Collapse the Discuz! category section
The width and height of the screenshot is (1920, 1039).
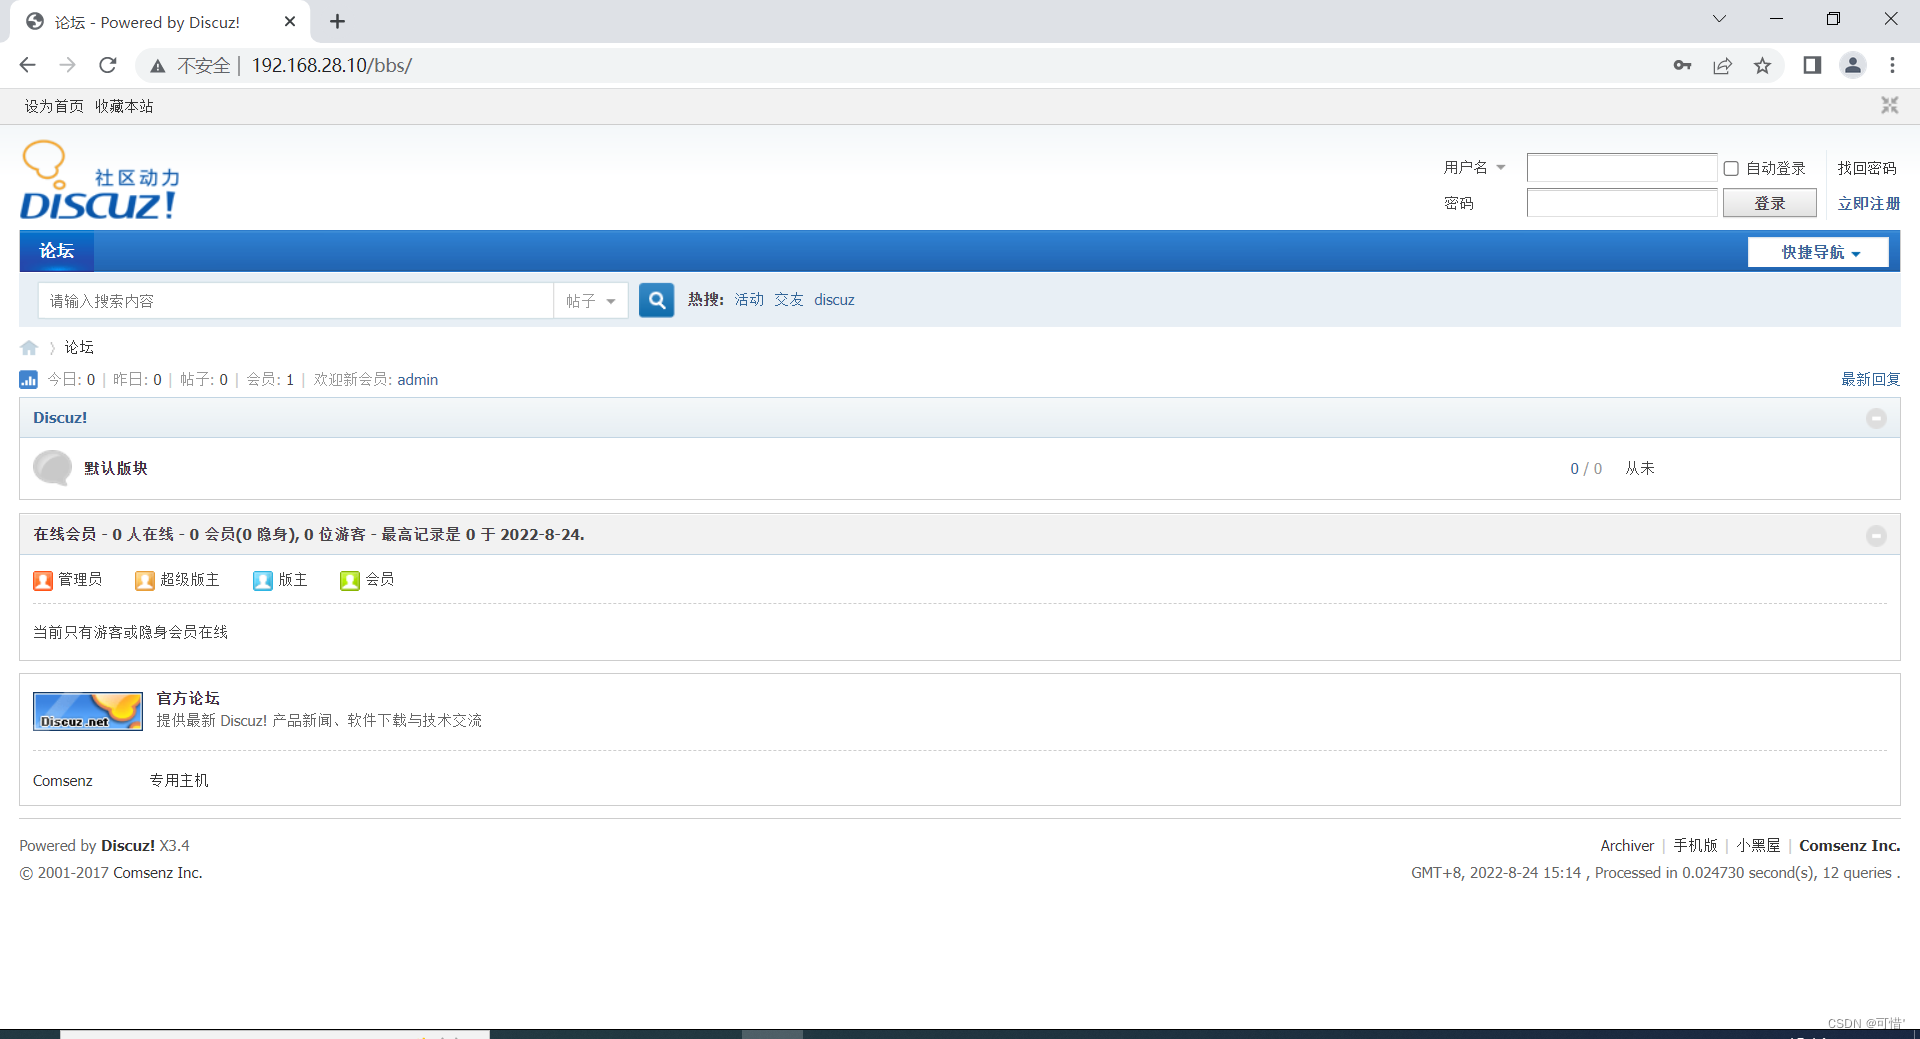pyautogui.click(x=1876, y=418)
